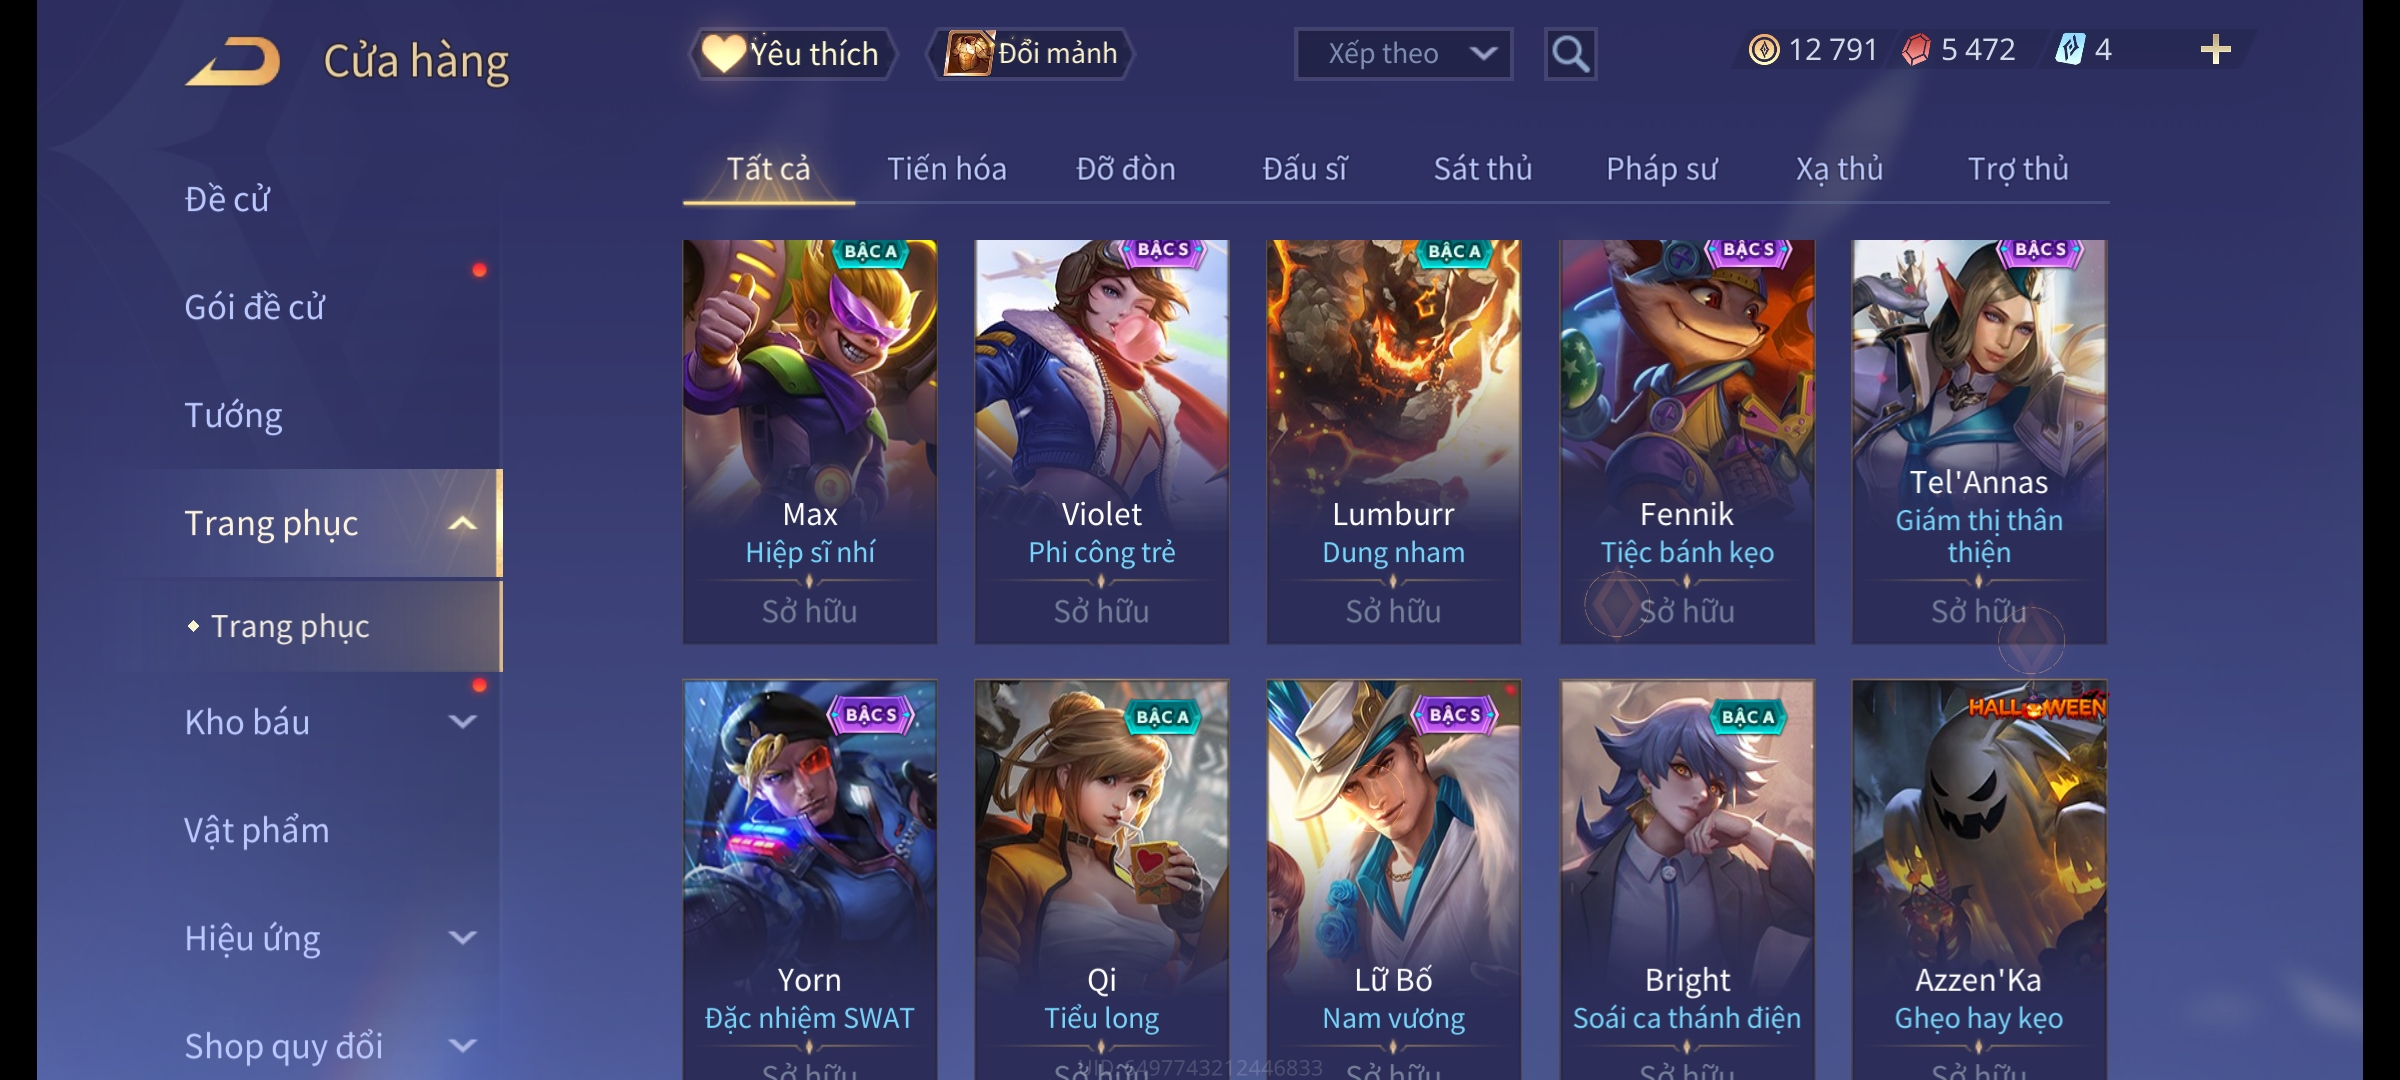Image resolution: width=2400 pixels, height=1080 pixels.
Task: Switch to the Sát thủ tab
Action: coord(1483,169)
